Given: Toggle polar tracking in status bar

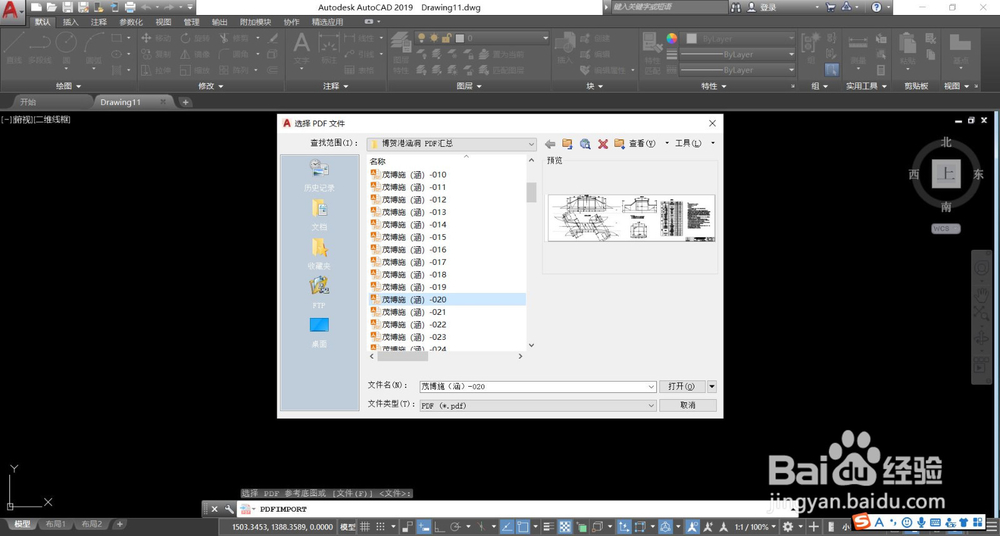Looking at the screenshot, I should [455, 527].
